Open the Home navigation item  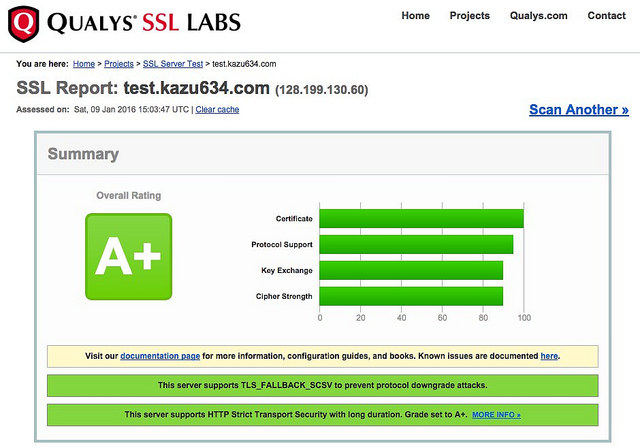click(415, 16)
